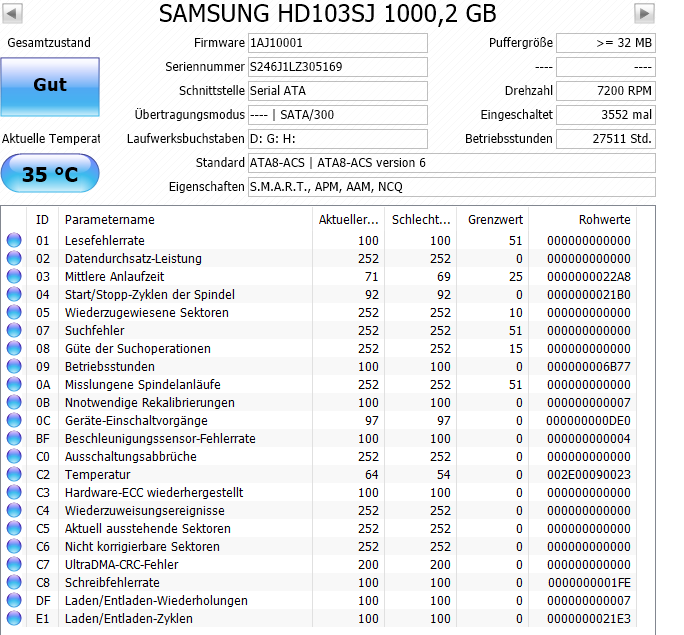Click the Laufwerksbuchstaben field D: G: H:
Viewport: 684px width, 635px height.
(338, 139)
